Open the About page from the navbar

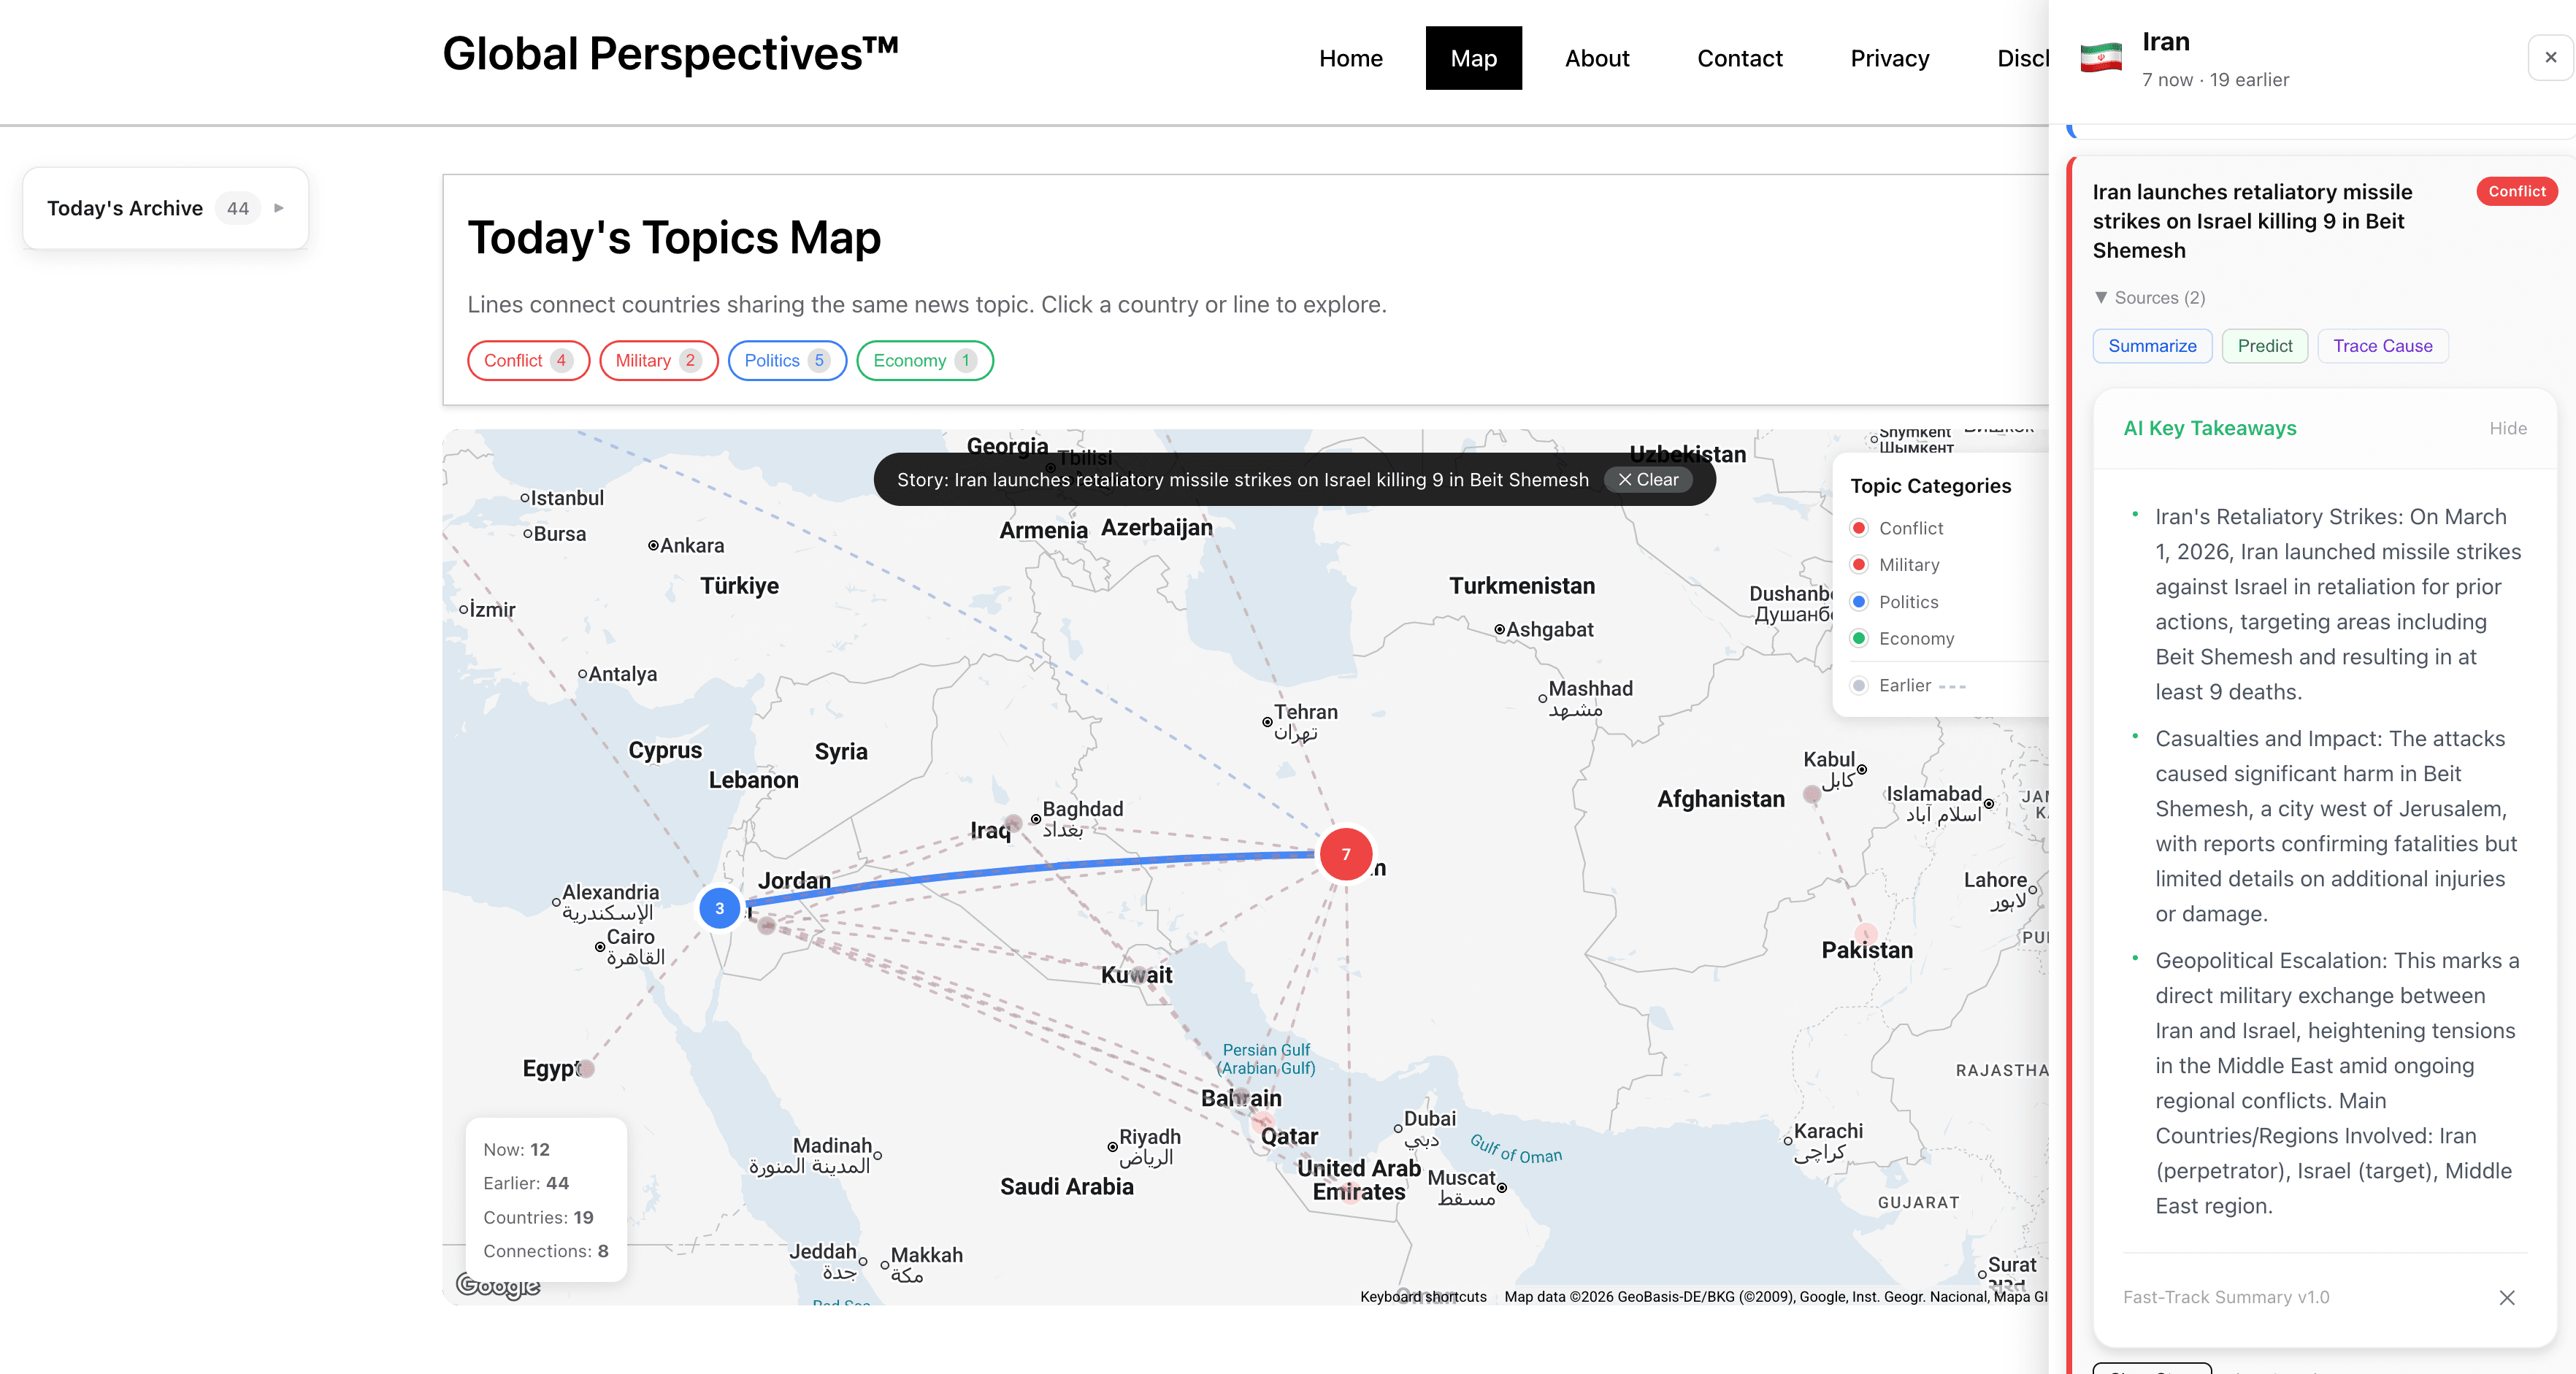[1596, 57]
